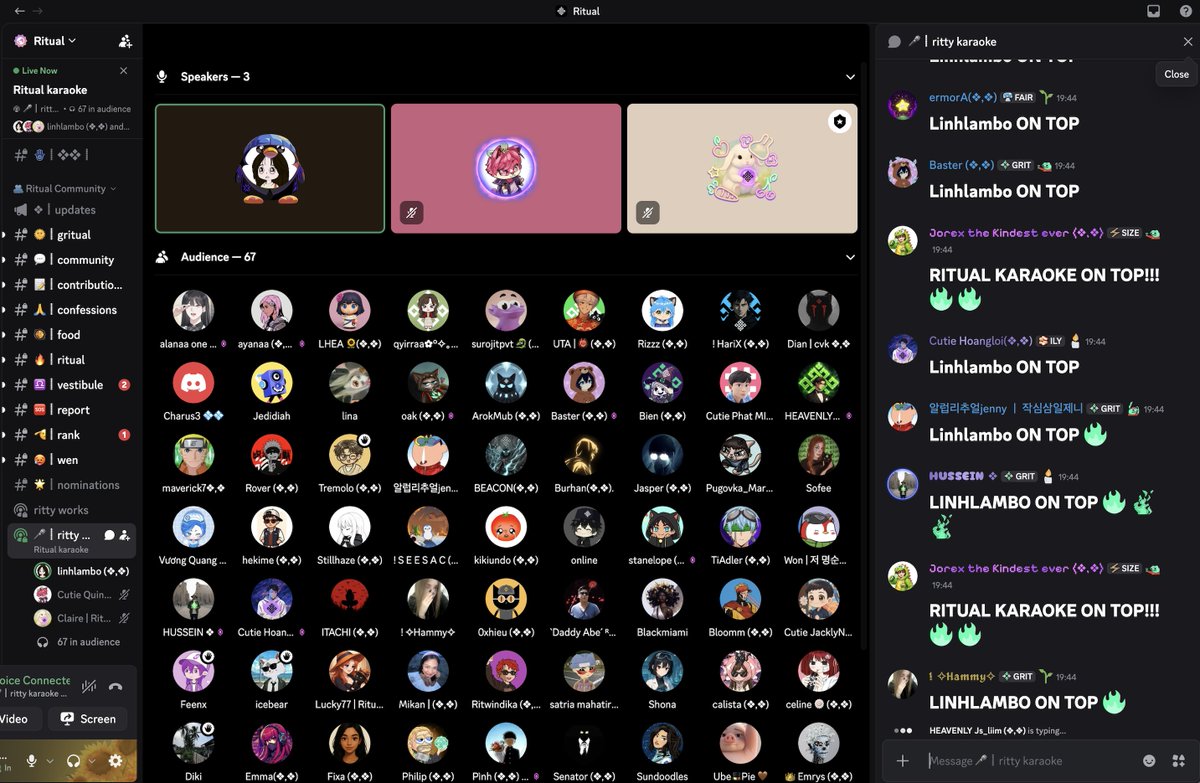Open the emoji picker in chat
This screenshot has width=1200, height=783.
point(1149,761)
